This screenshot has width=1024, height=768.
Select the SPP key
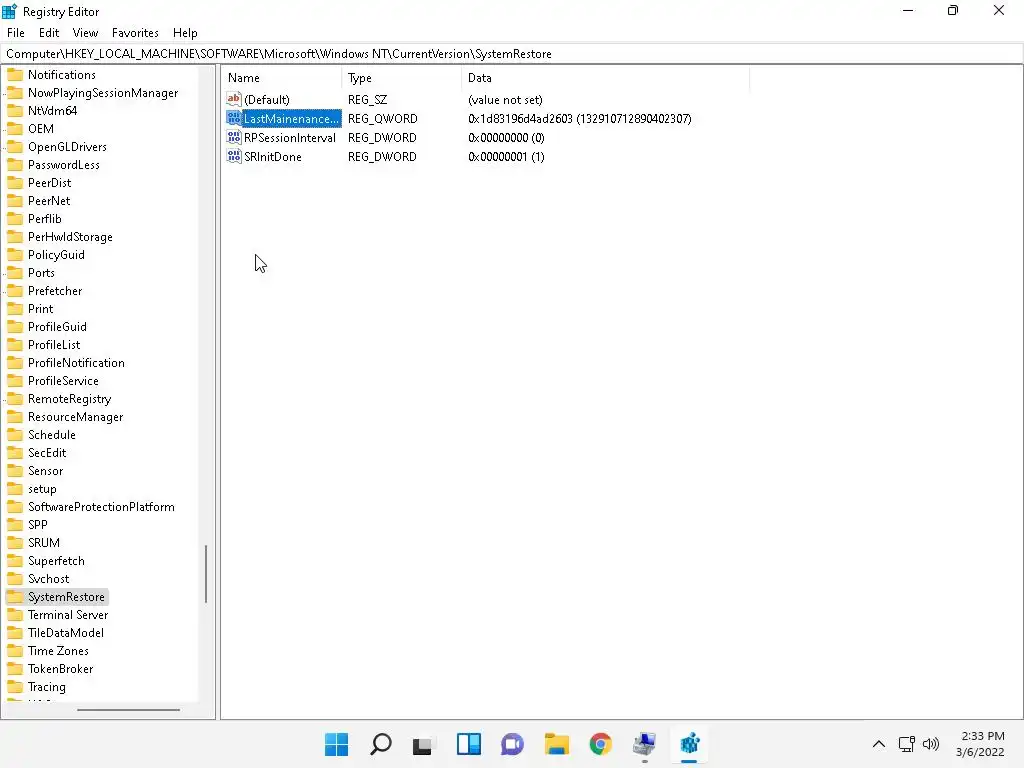[x=37, y=524]
